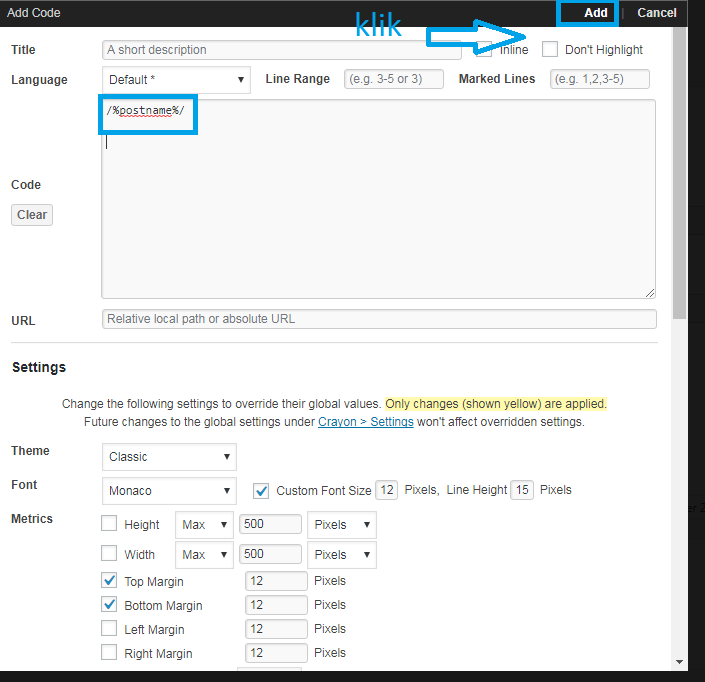Screen dimensions: 705x682
Task: Open the Language dropdown
Action: (176, 80)
